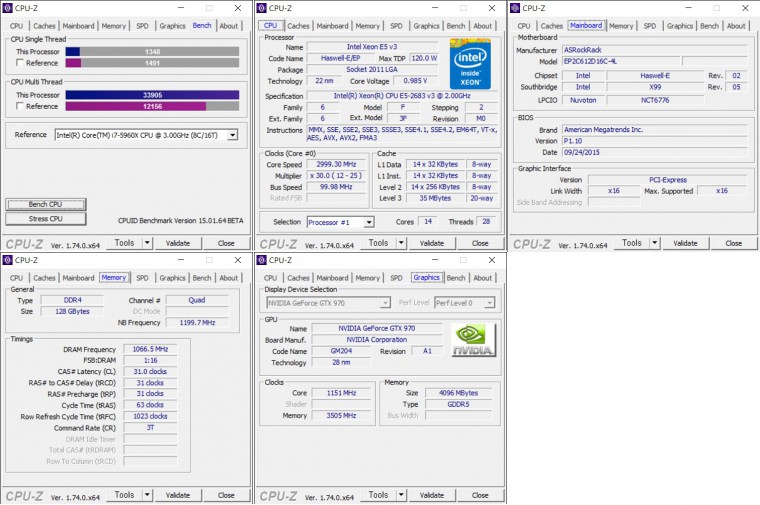Open Display Device Selection dropdown GeForce GTX 970

385,303
